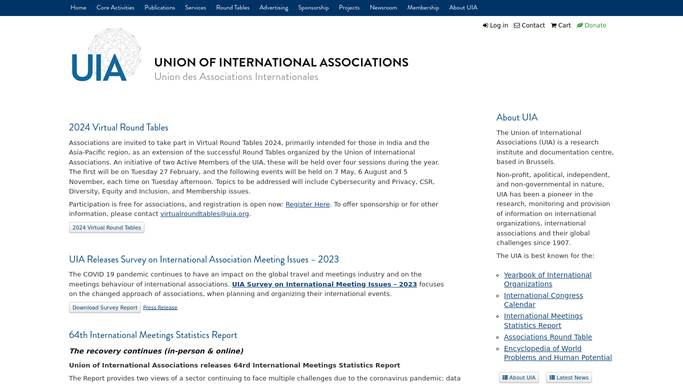Open the Core Activities menu
Viewport: 683px width, 384px height.
point(115,8)
